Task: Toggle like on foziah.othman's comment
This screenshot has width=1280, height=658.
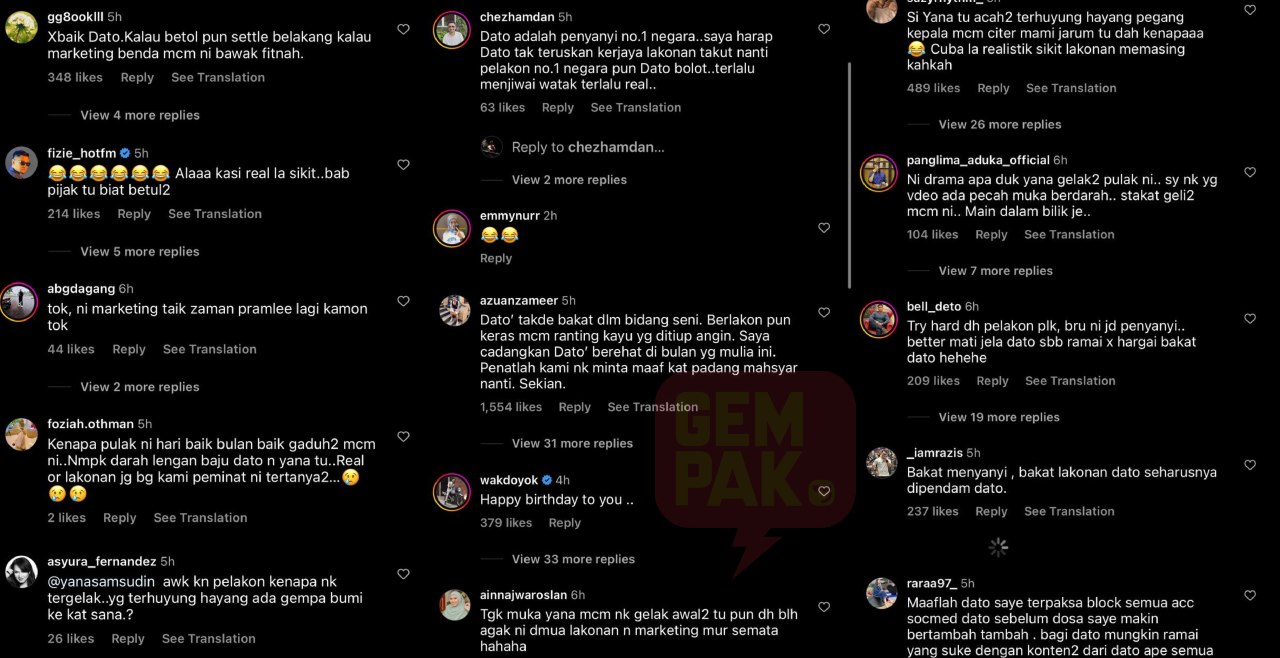Action: [403, 437]
